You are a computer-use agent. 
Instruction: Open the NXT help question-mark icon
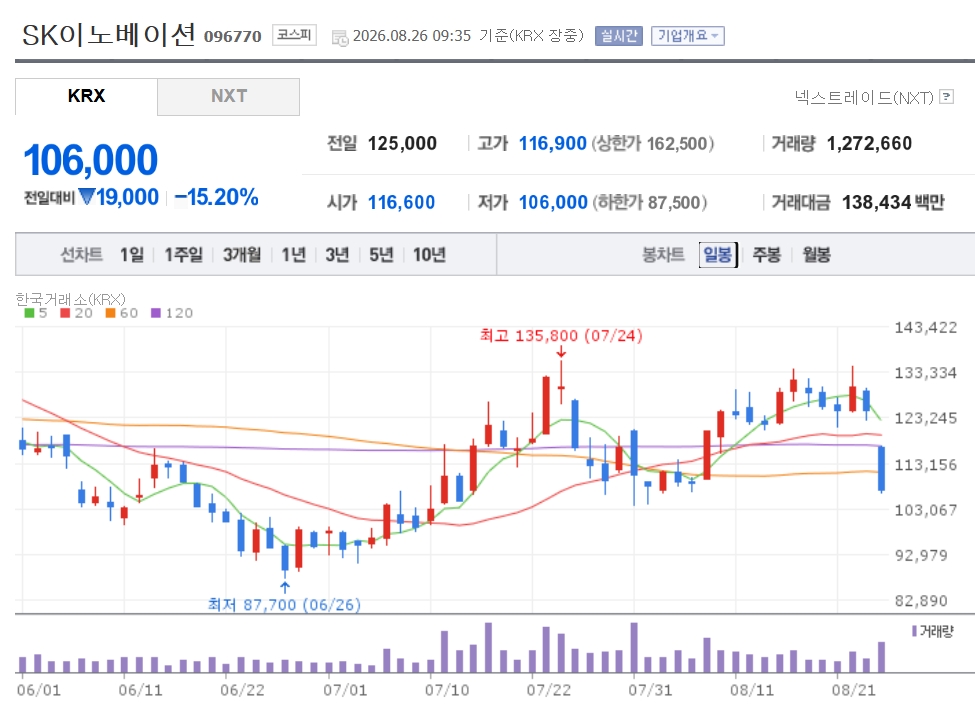946,96
